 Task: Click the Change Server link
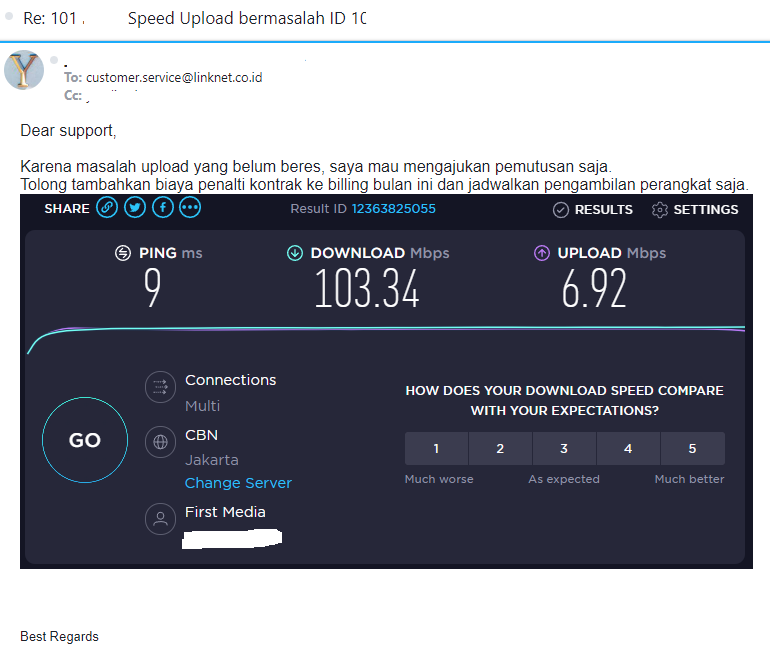click(x=238, y=483)
